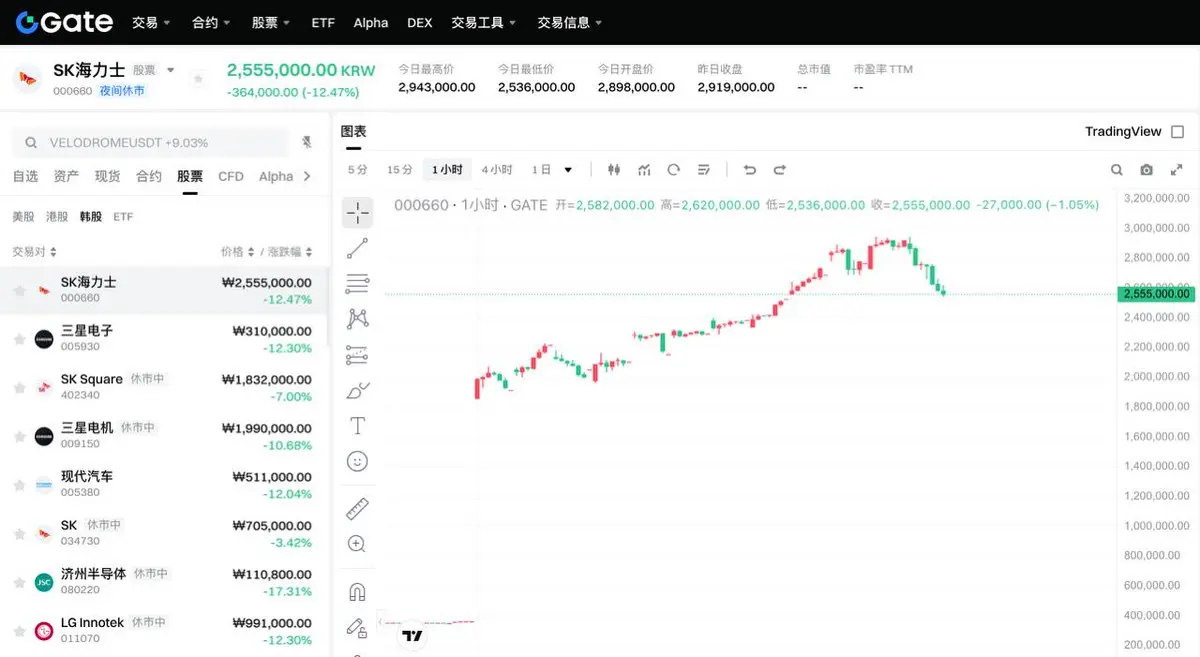Sort list by 交易对 column
1200x657 pixels.
pos(35,252)
